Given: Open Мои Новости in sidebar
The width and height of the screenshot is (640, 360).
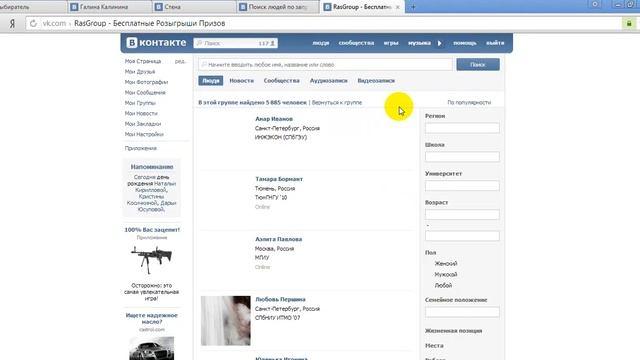Looking at the screenshot, I should click(x=141, y=113).
